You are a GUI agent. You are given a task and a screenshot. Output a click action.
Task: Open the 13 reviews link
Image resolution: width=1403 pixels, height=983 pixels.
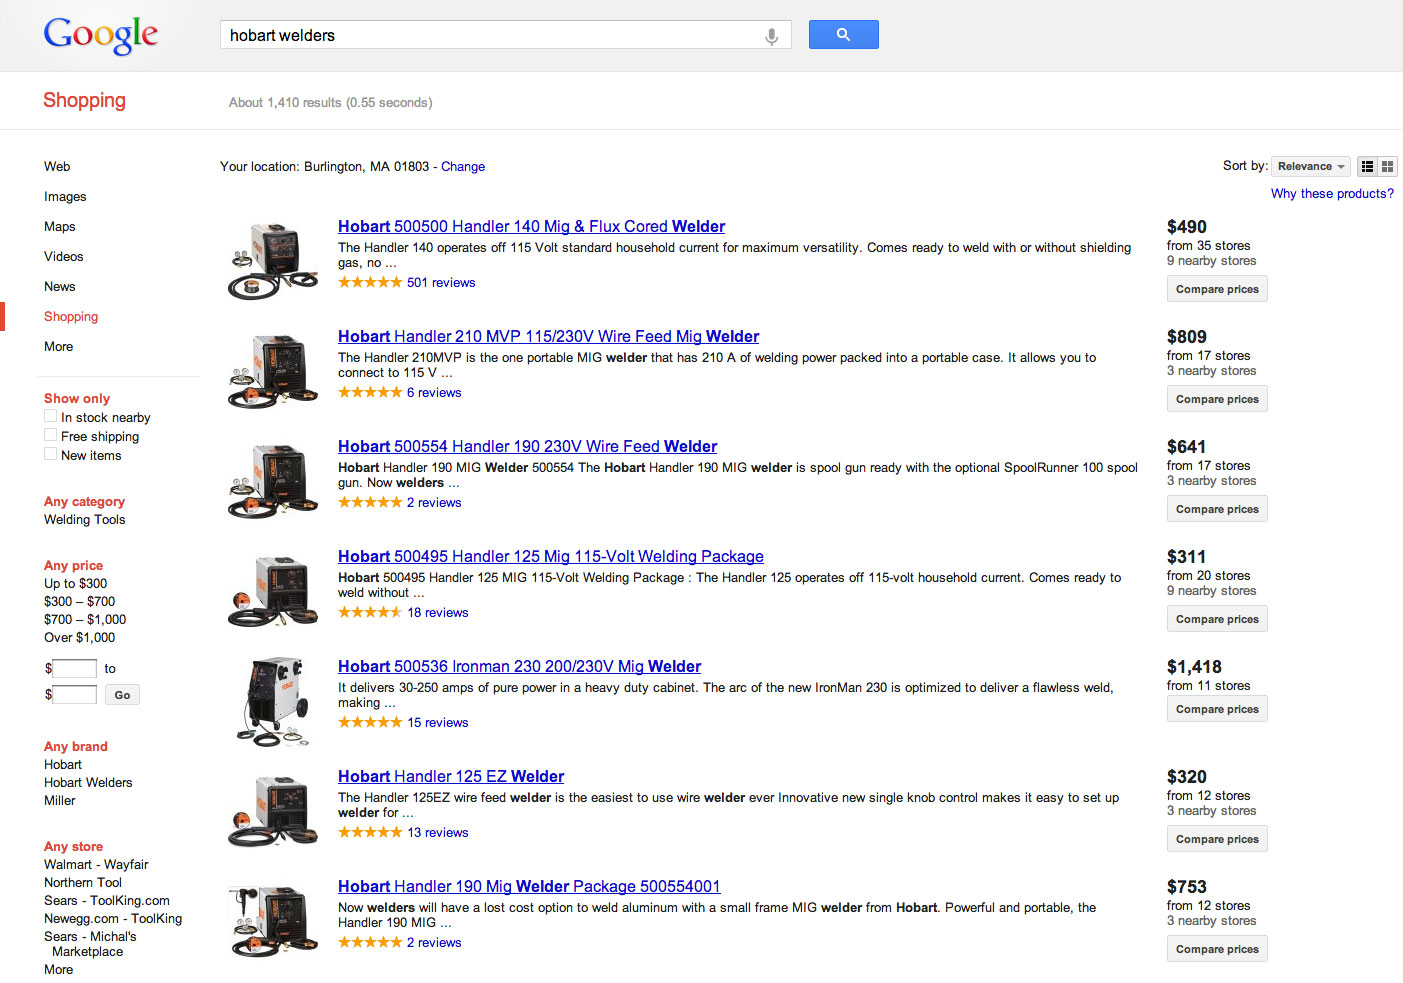pos(438,833)
